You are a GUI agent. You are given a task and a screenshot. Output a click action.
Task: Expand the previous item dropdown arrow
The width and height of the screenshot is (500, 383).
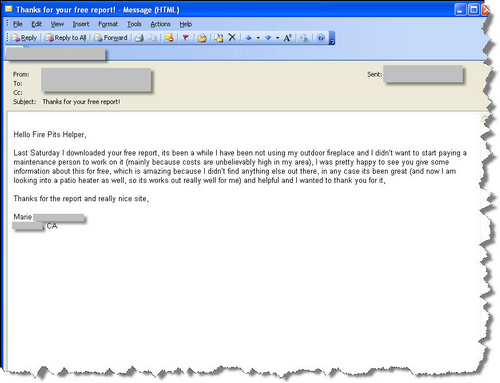258,38
